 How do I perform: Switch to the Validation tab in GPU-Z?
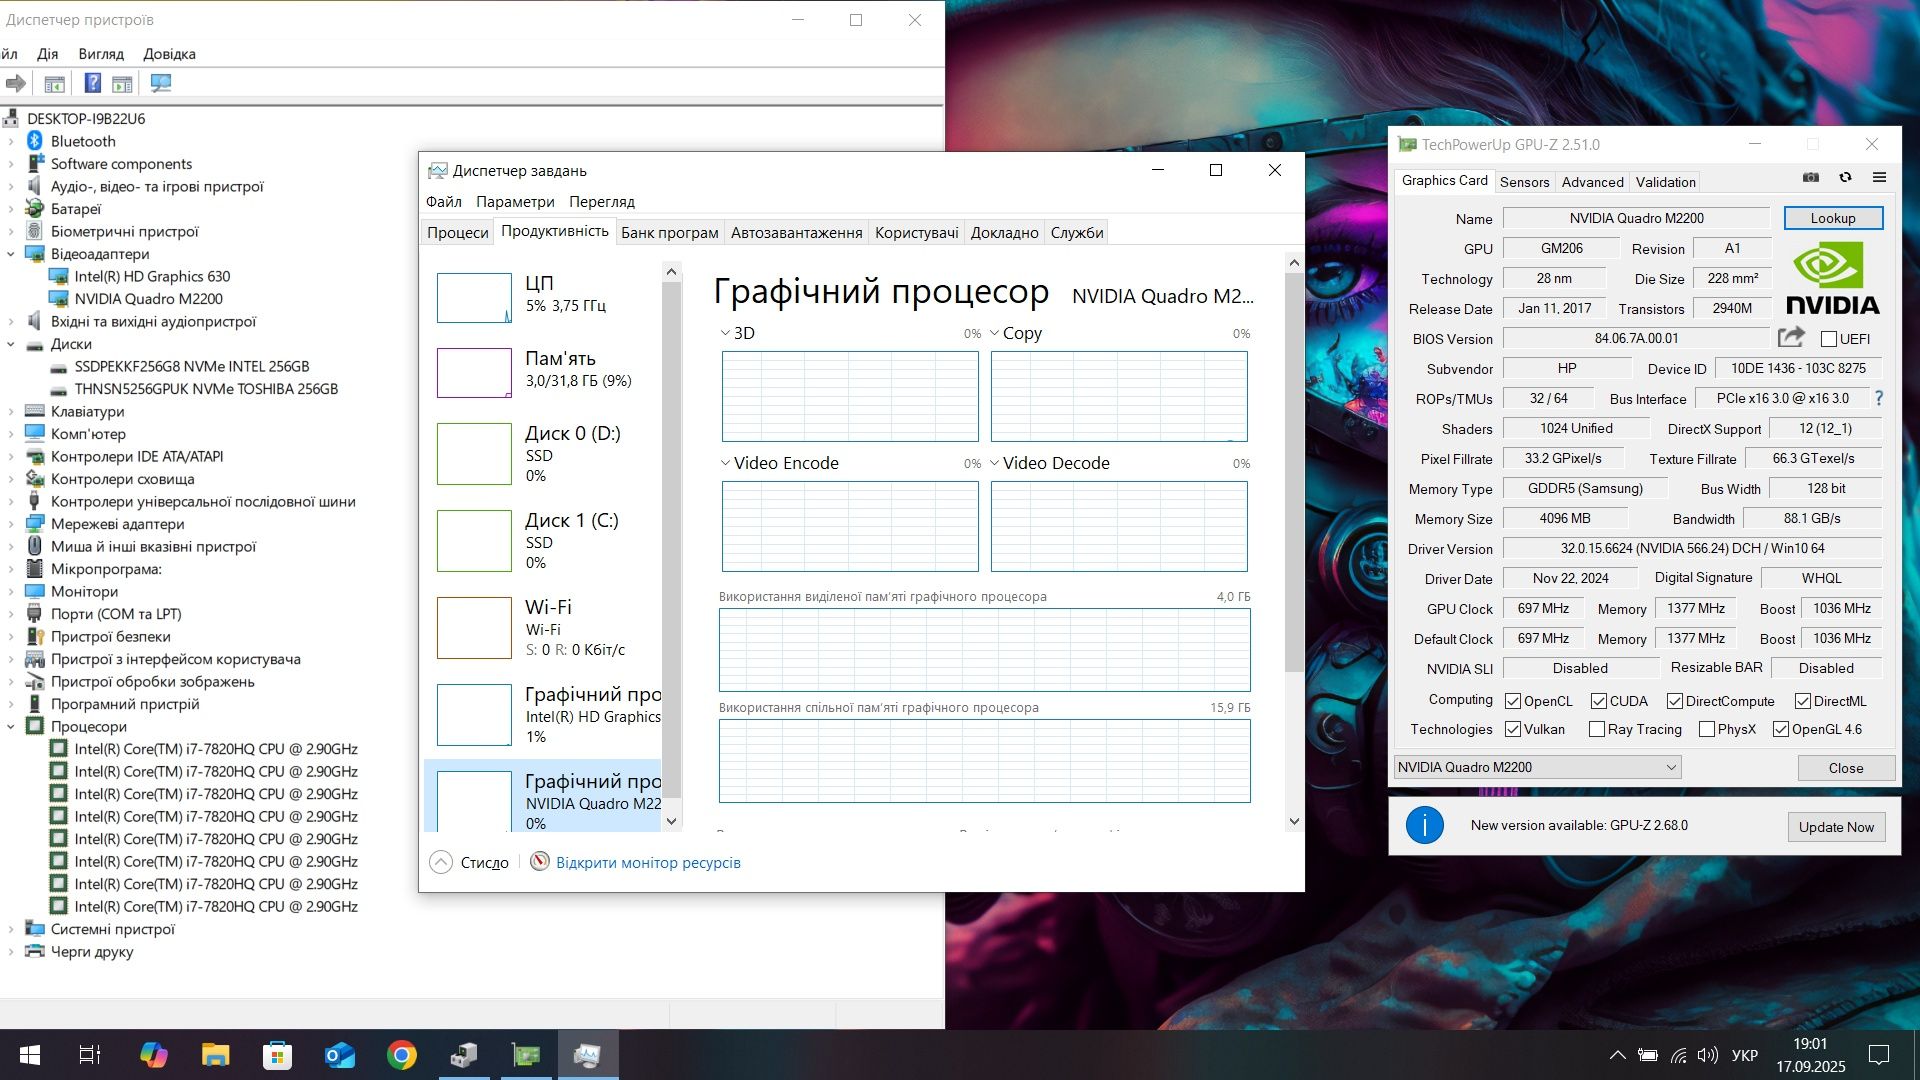click(x=1665, y=182)
